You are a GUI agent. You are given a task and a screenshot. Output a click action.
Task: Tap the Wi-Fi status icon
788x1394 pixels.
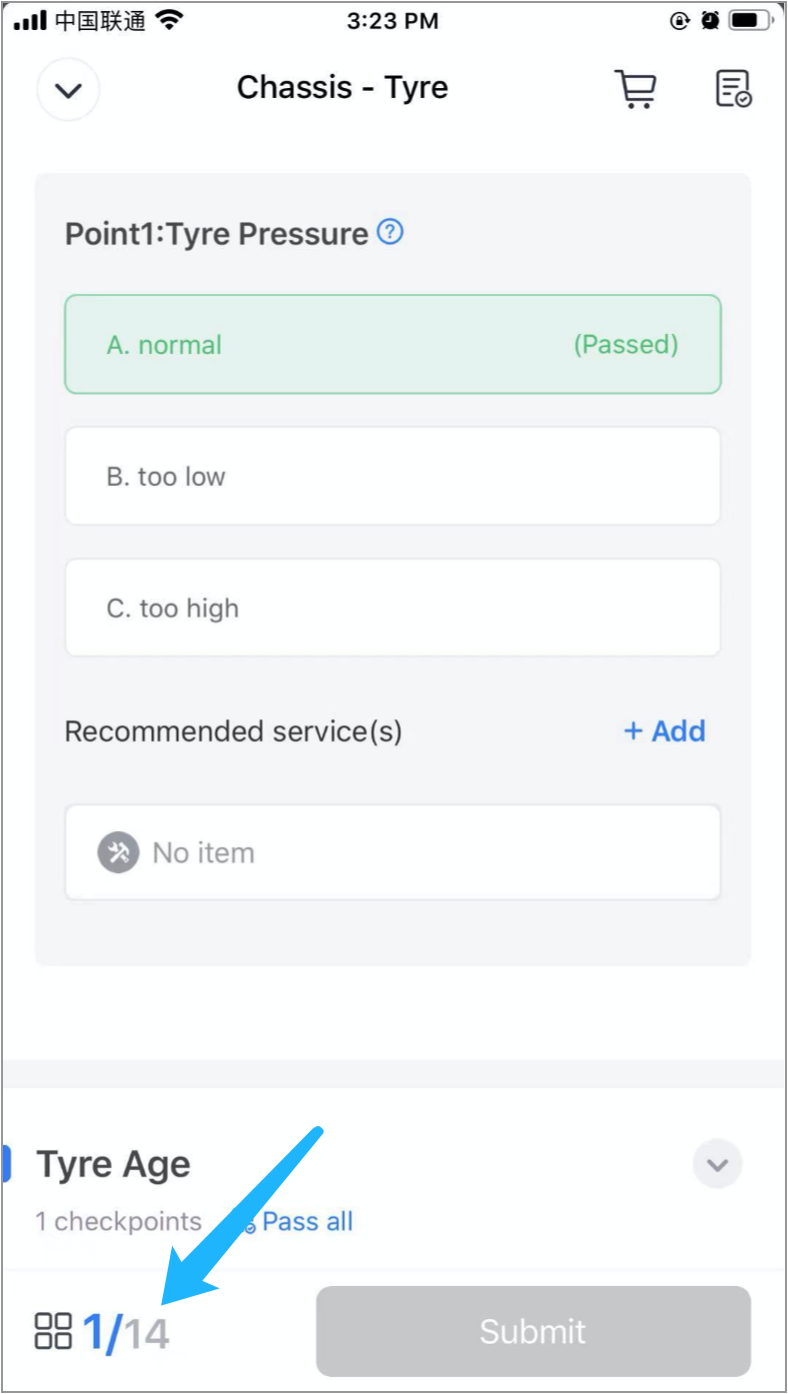171,21
